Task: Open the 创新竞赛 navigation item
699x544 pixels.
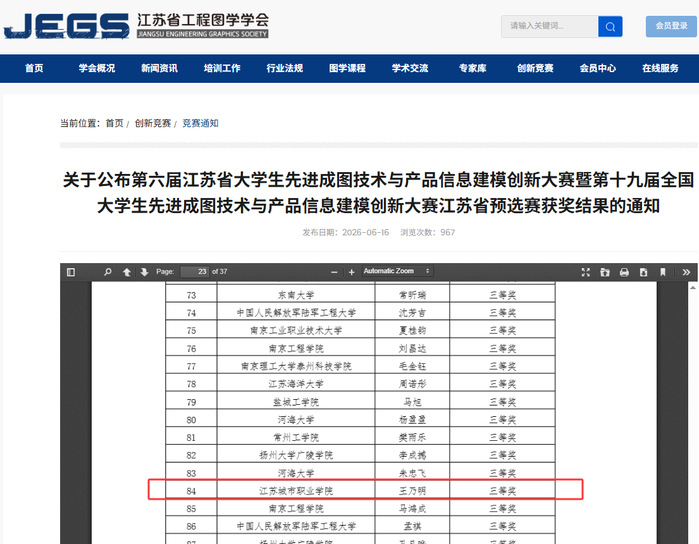Action: (x=535, y=68)
